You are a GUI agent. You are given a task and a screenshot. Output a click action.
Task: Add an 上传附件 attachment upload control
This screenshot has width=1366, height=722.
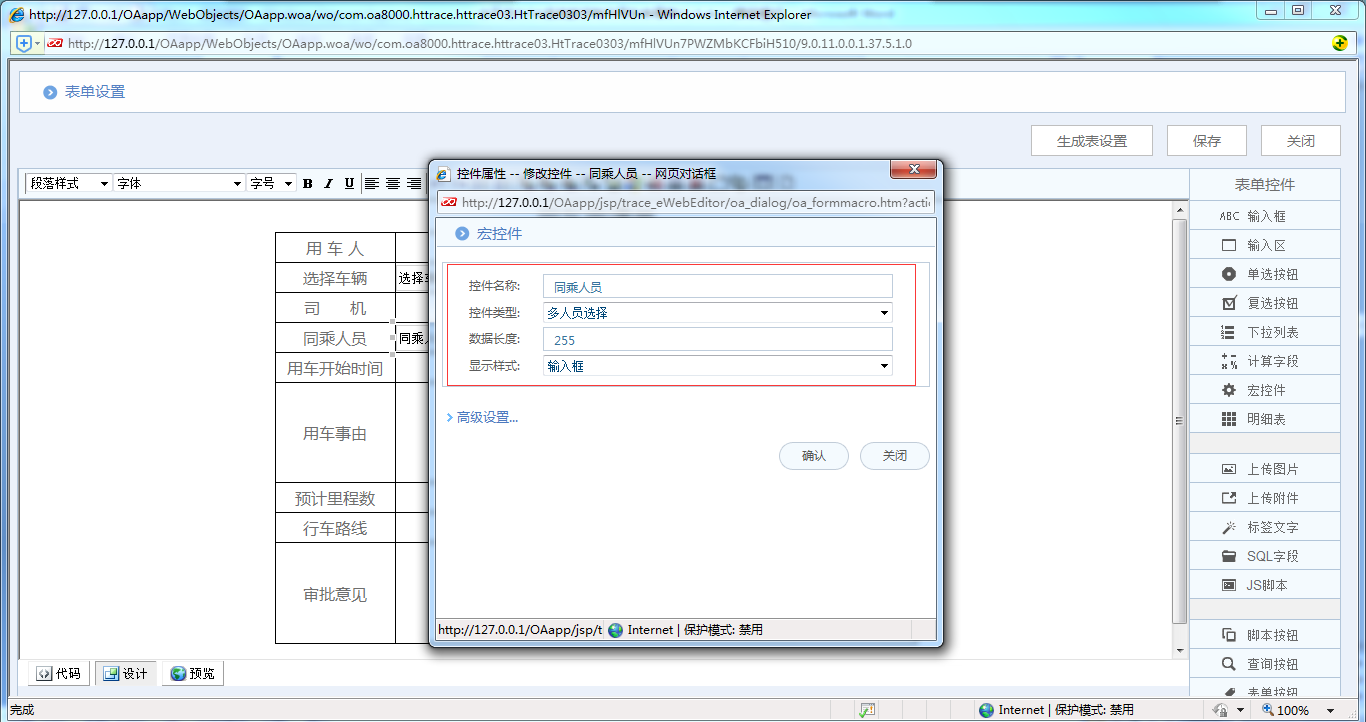1264,497
